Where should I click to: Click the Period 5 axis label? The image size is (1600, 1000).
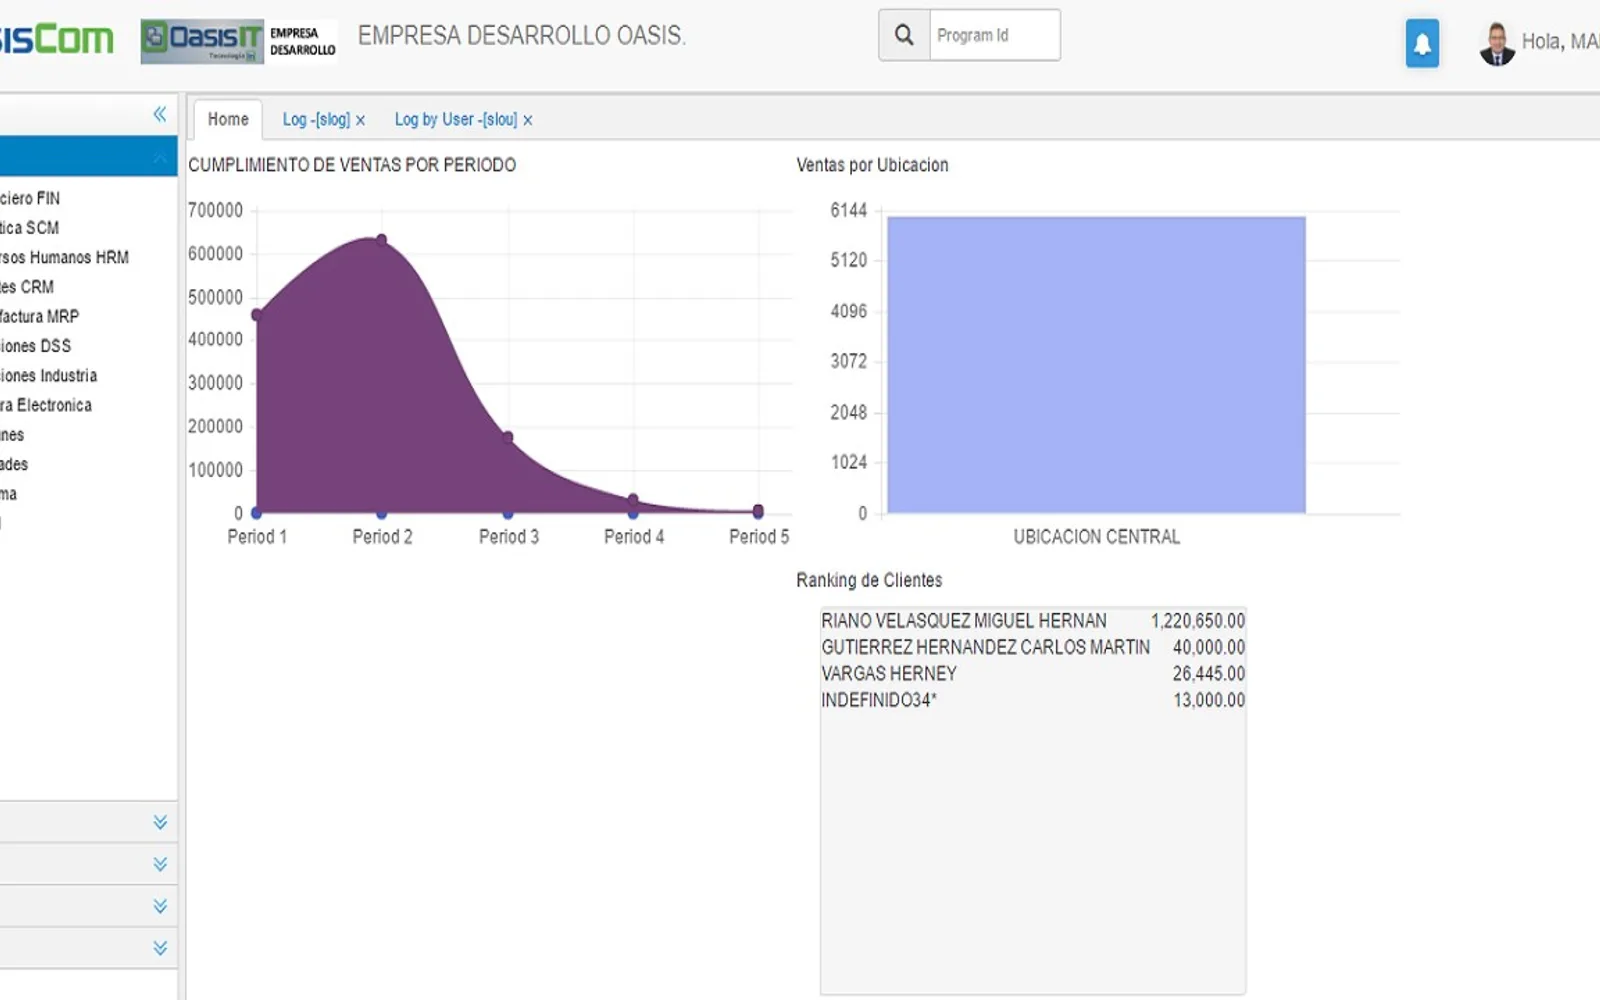coord(759,537)
